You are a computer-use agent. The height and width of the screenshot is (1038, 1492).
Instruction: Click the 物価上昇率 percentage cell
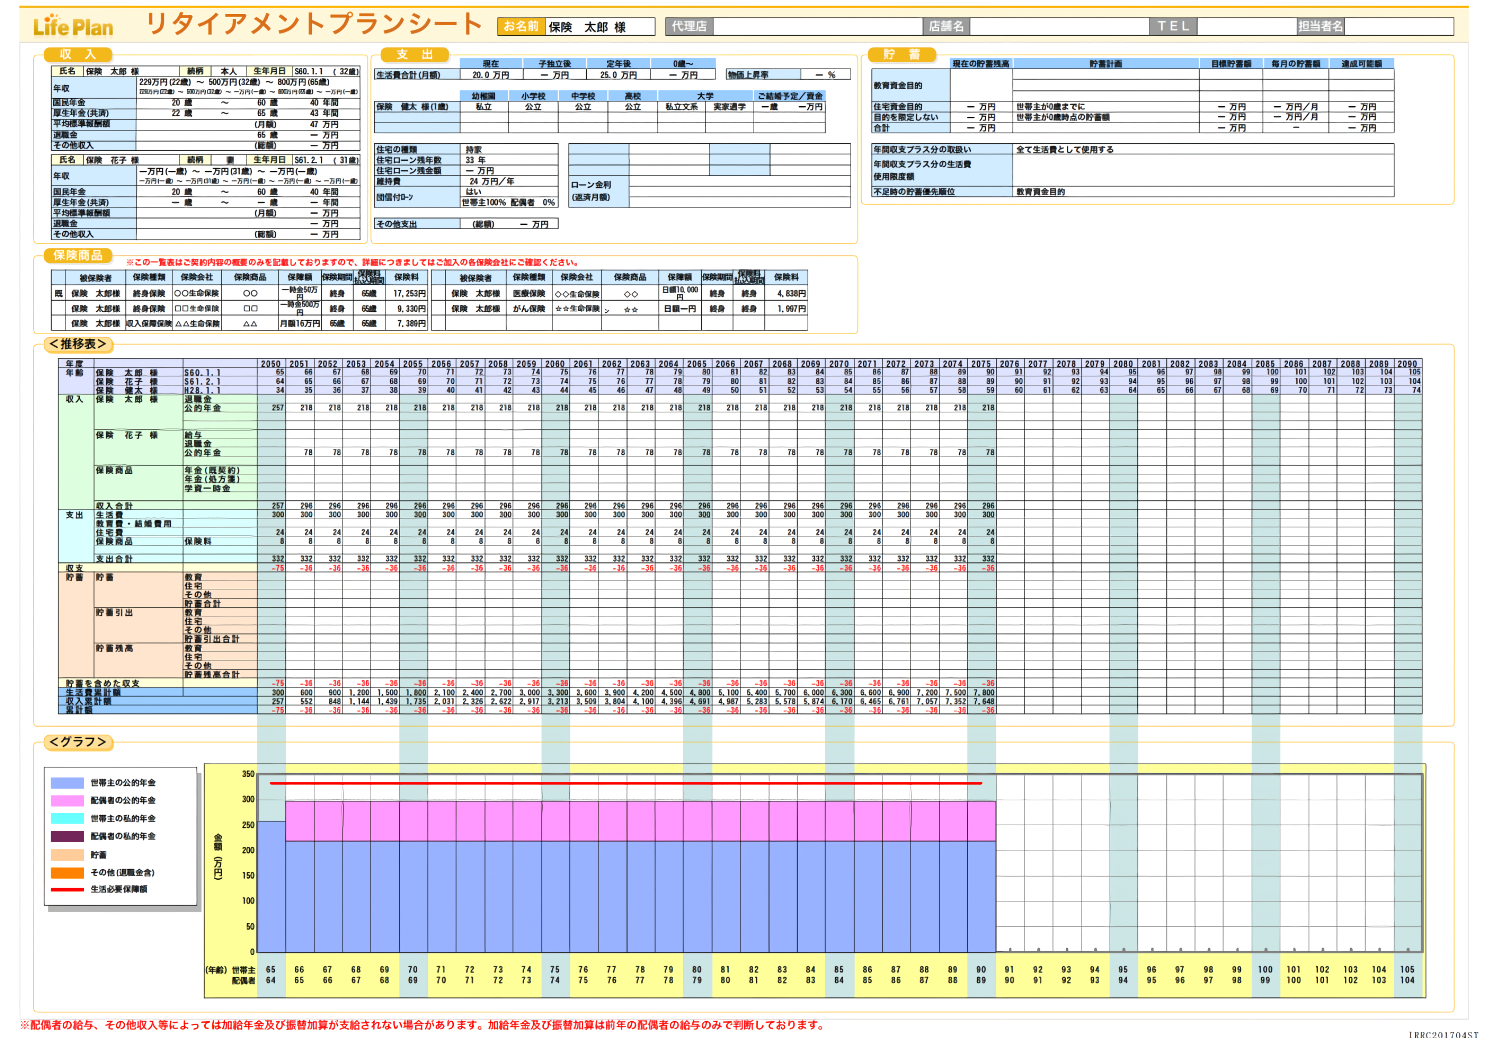(x=825, y=75)
